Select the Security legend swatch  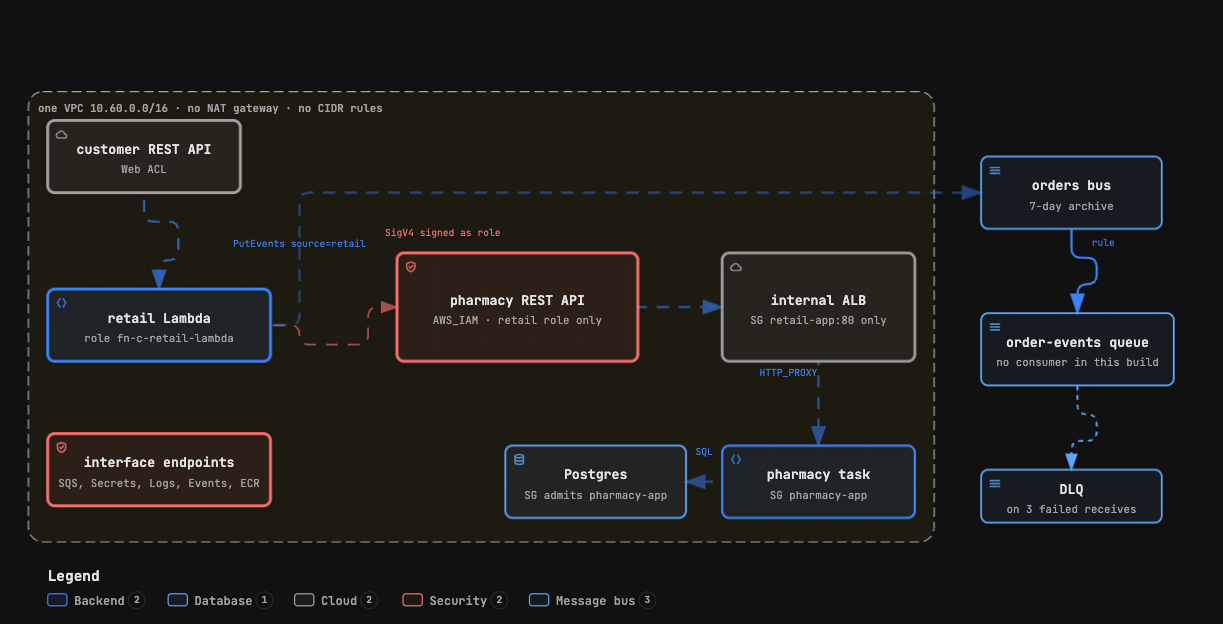412,600
